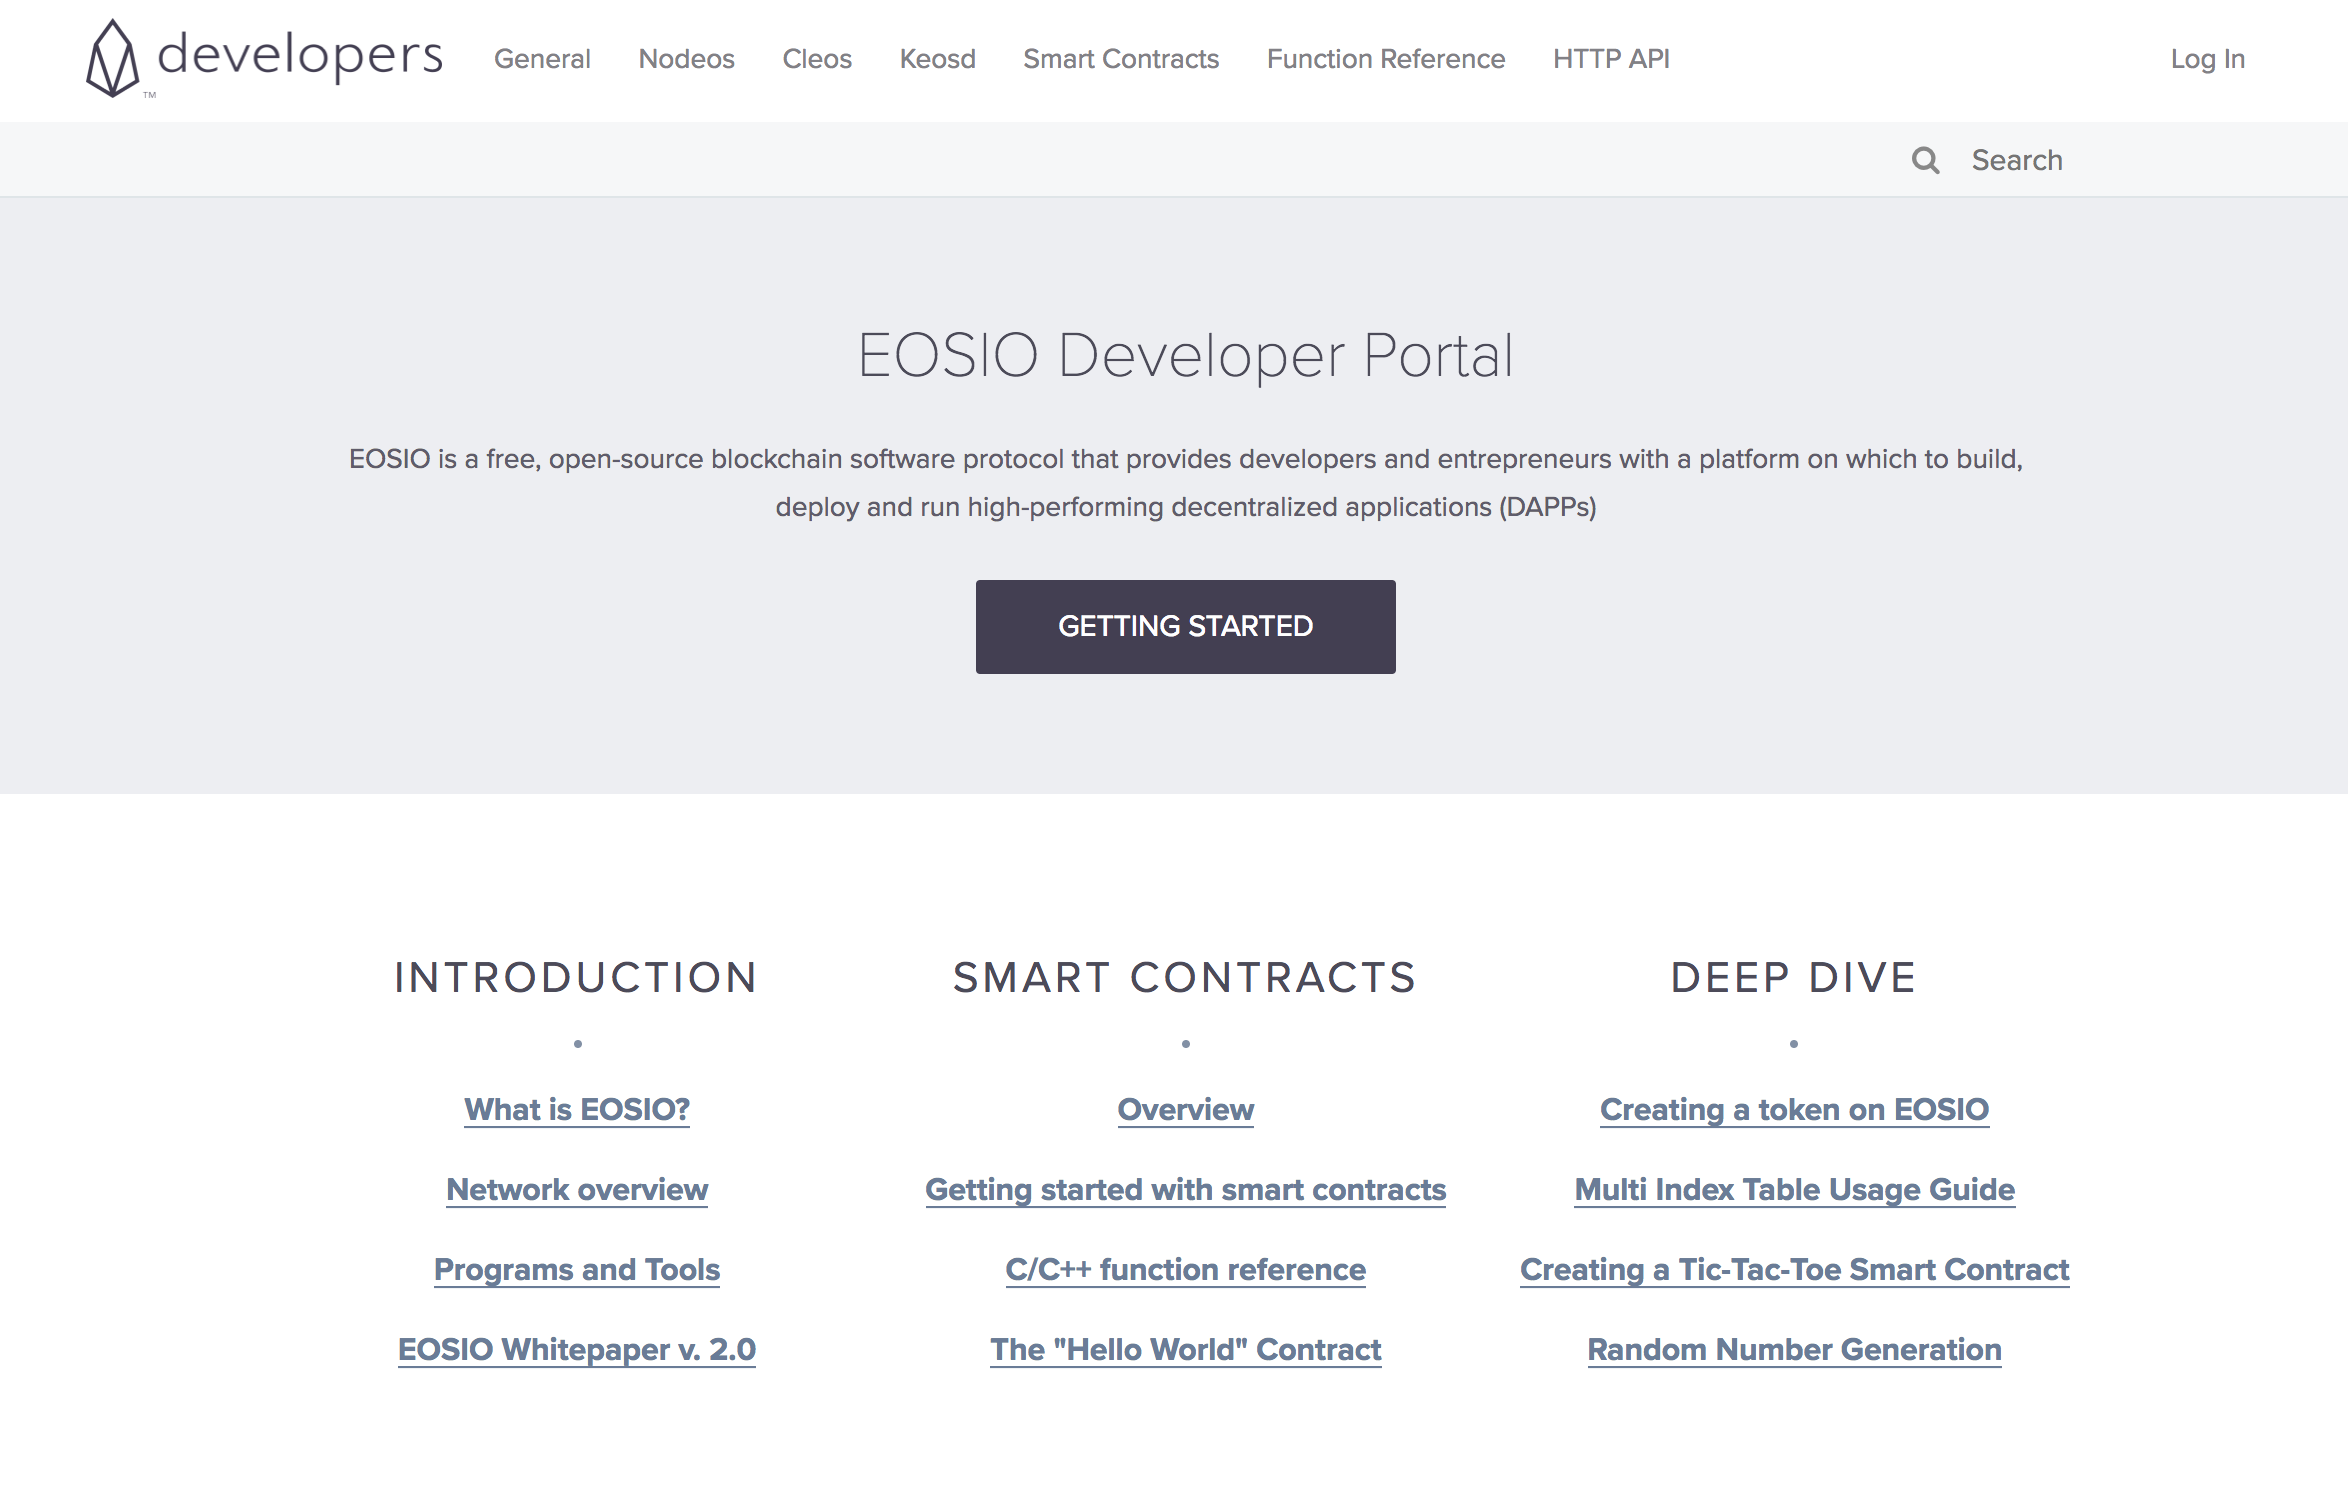Open the Keosd nav item
The width and height of the screenshot is (2348, 1502).
coord(937,59)
